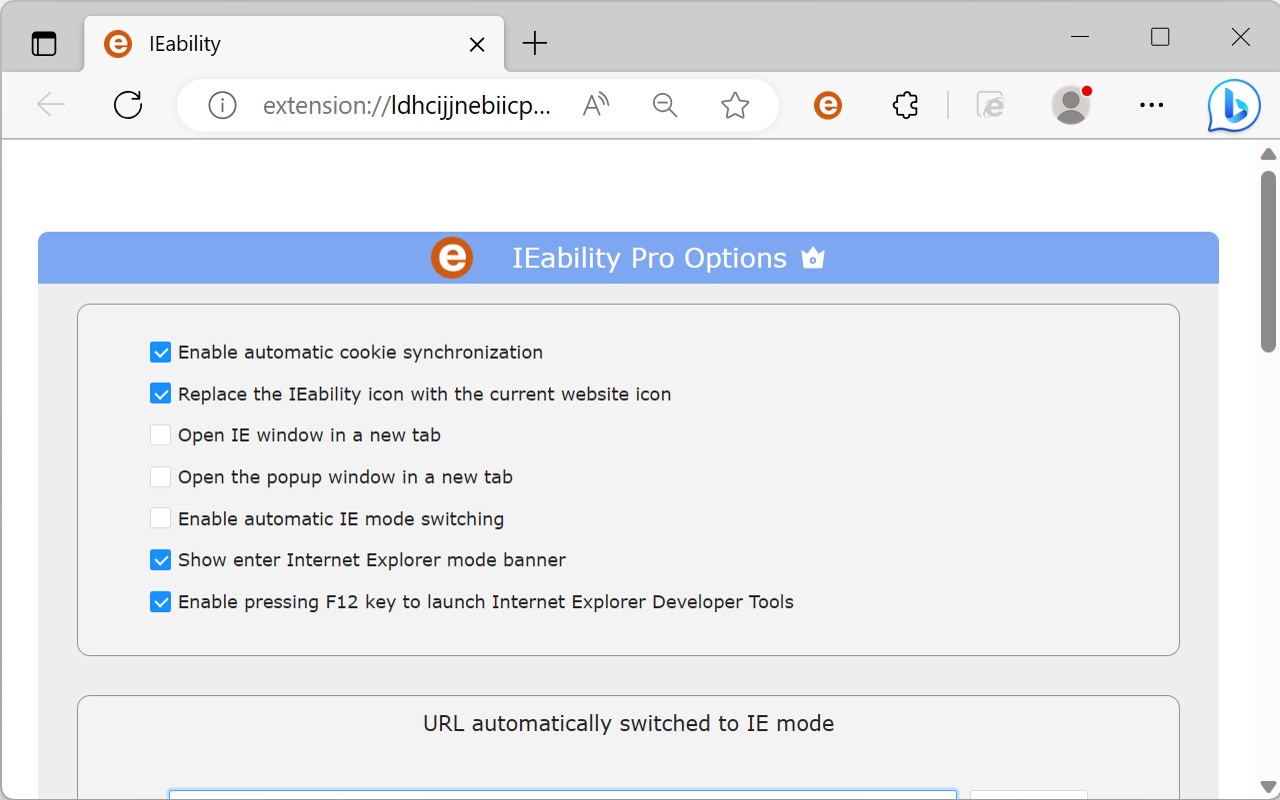Click the IEability extension toolbar icon
Viewport: 1280px width, 800px height.
click(828, 105)
